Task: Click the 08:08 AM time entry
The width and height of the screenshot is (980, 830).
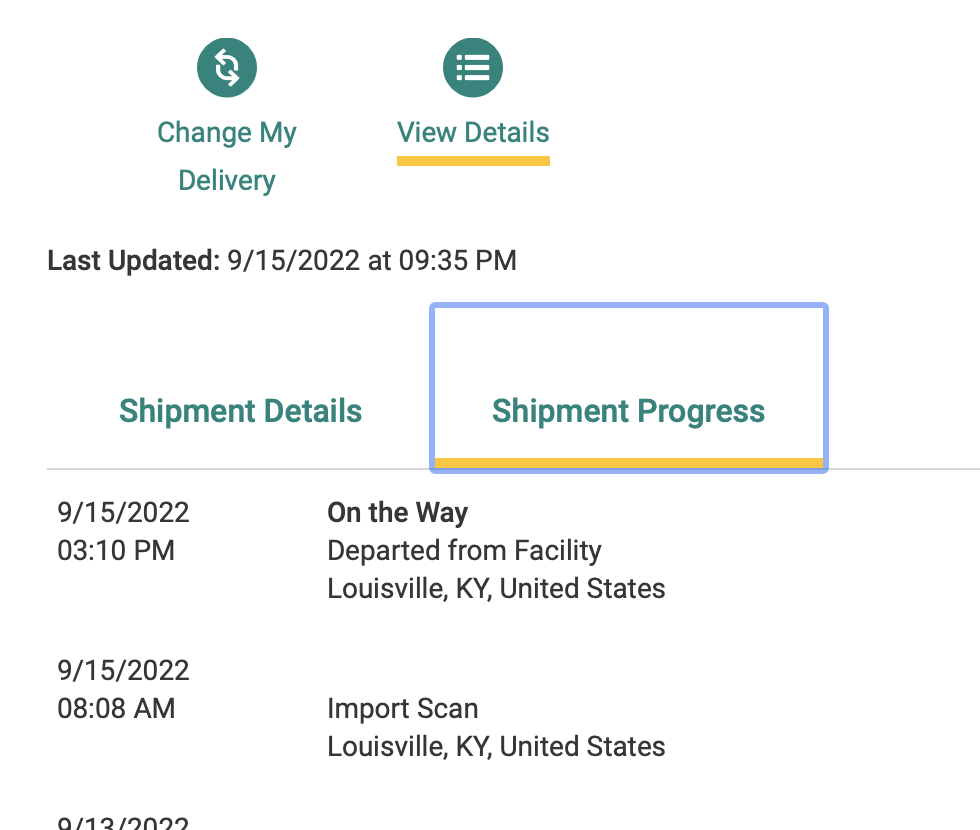Action: tap(116, 709)
